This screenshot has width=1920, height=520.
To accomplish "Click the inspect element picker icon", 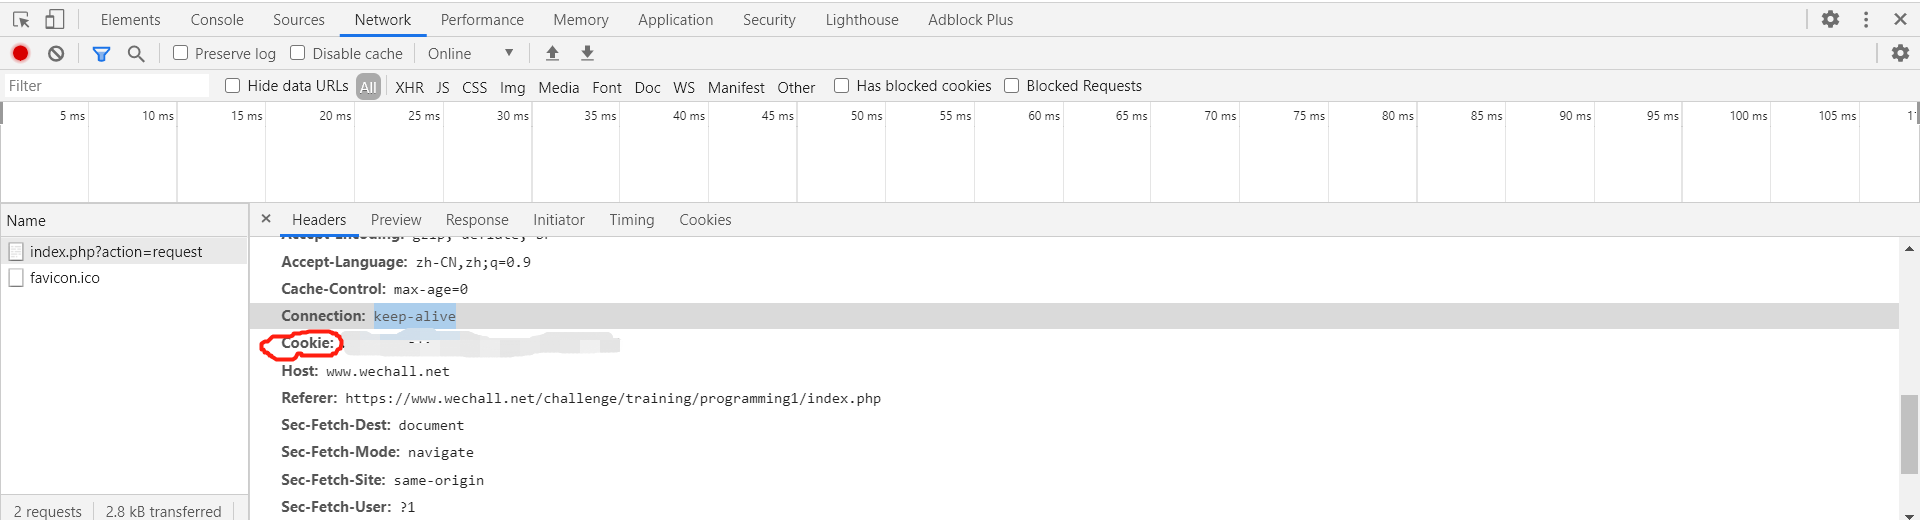I will (21, 19).
